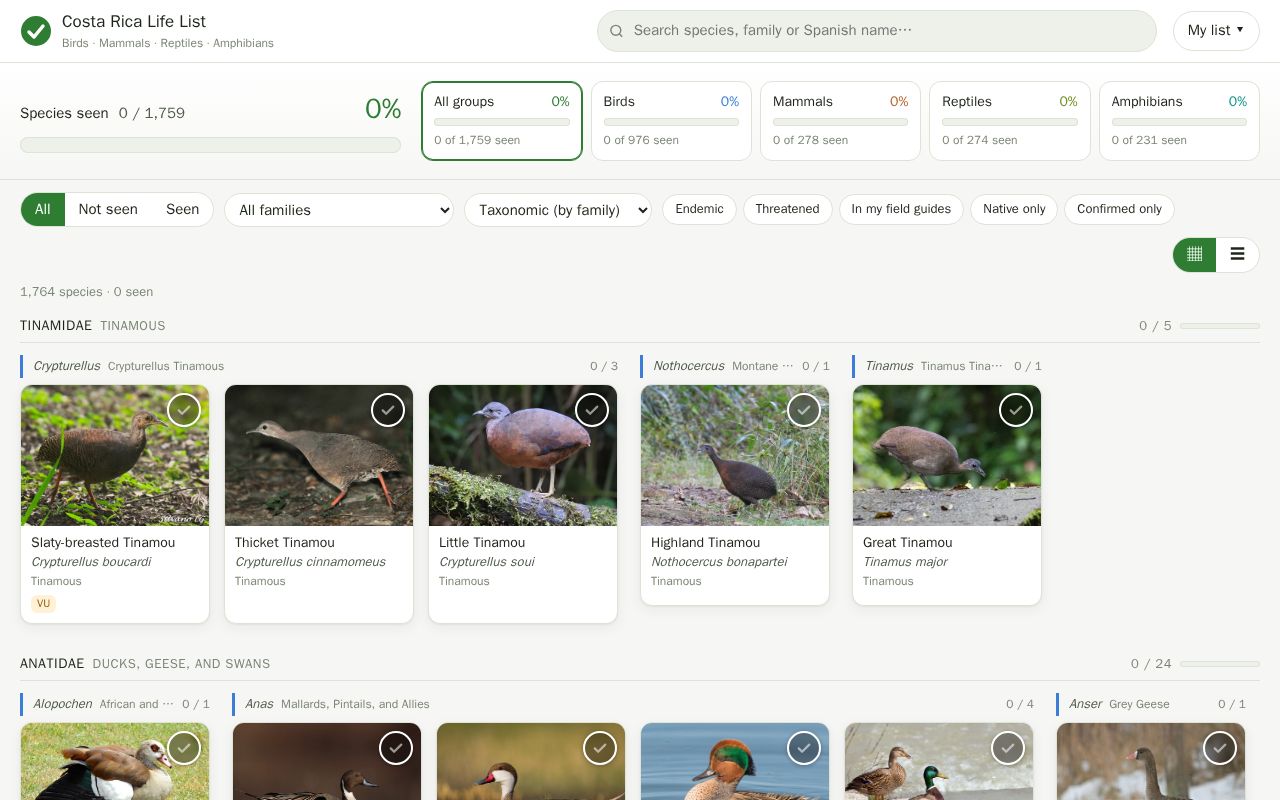Open the All families dropdown
The image size is (1280, 800).
(339, 210)
